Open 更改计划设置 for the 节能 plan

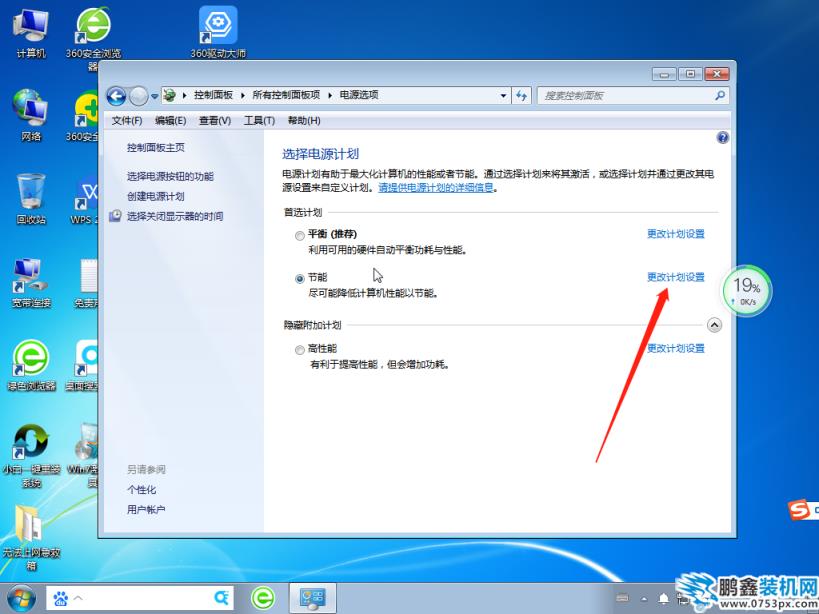(x=675, y=277)
